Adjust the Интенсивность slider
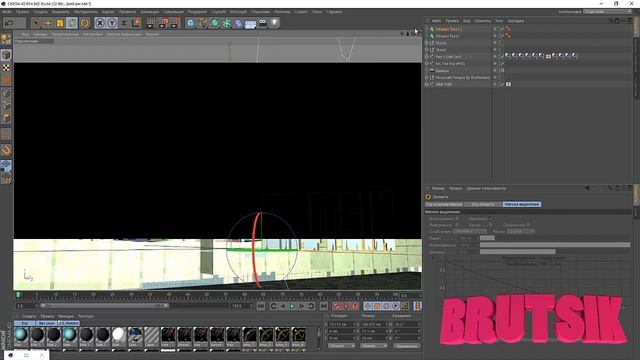The image size is (640, 360). click(x=555, y=245)
